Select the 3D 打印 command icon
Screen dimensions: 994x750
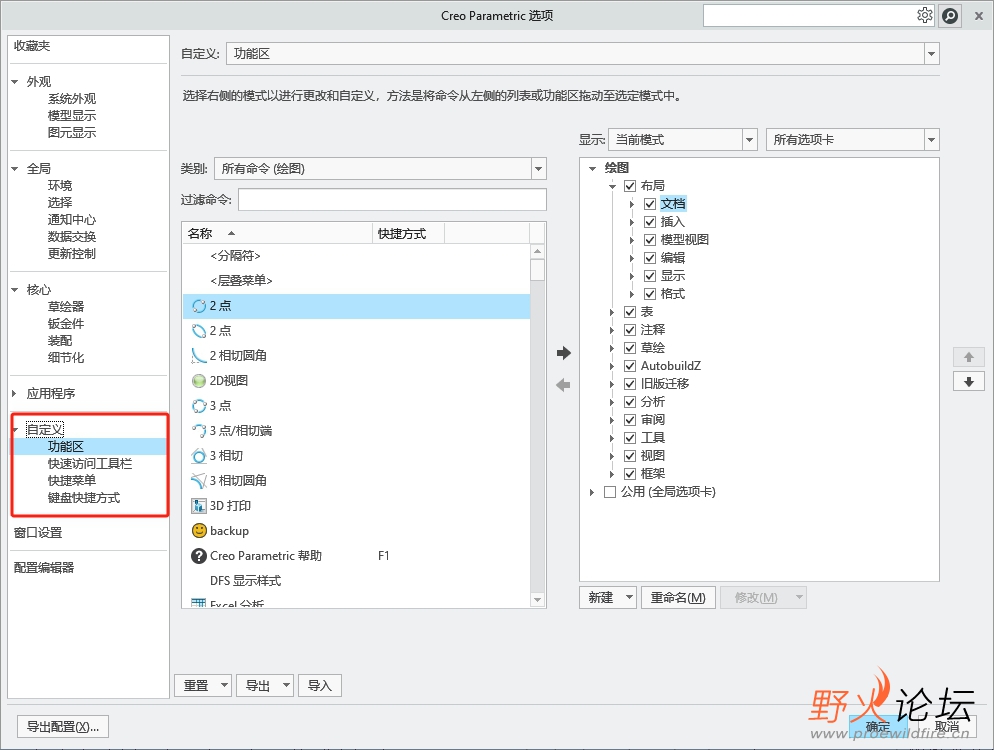tap(199, 506)
